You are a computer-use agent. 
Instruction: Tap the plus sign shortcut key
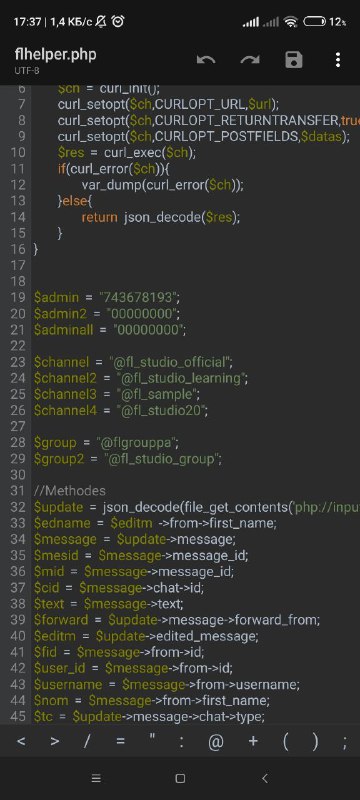[x=253, y=741]
